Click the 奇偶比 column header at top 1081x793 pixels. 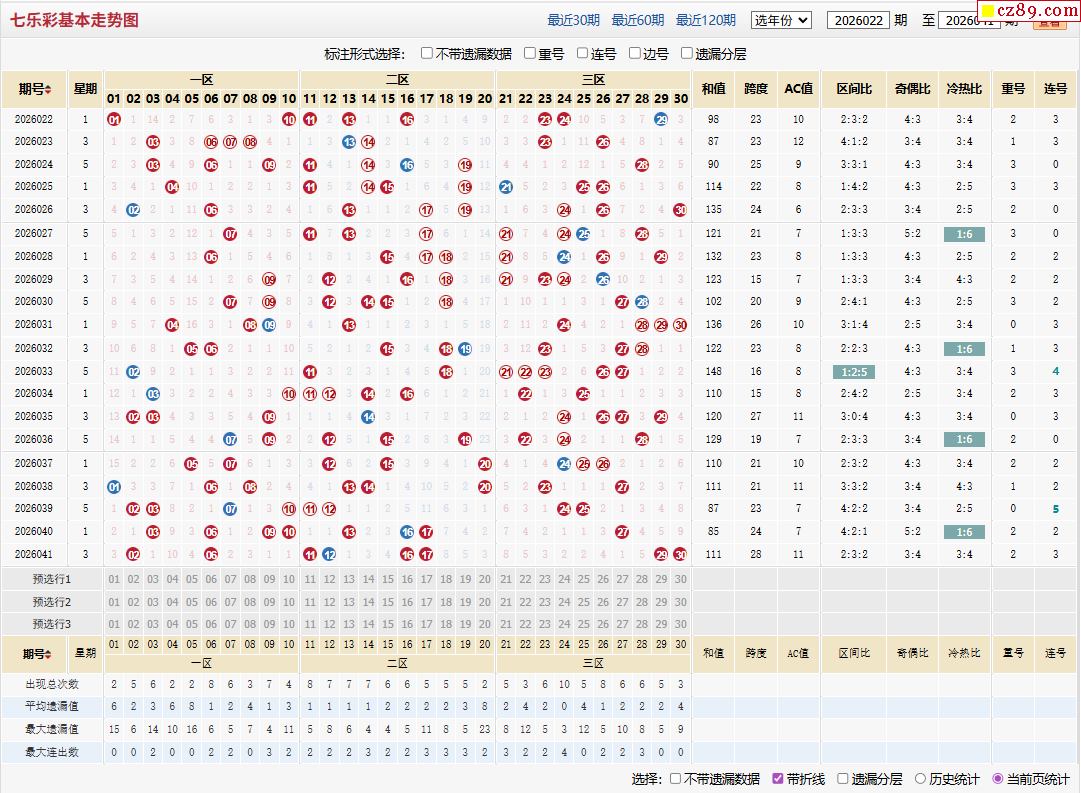pyautogui.click(x=912, y=89)
